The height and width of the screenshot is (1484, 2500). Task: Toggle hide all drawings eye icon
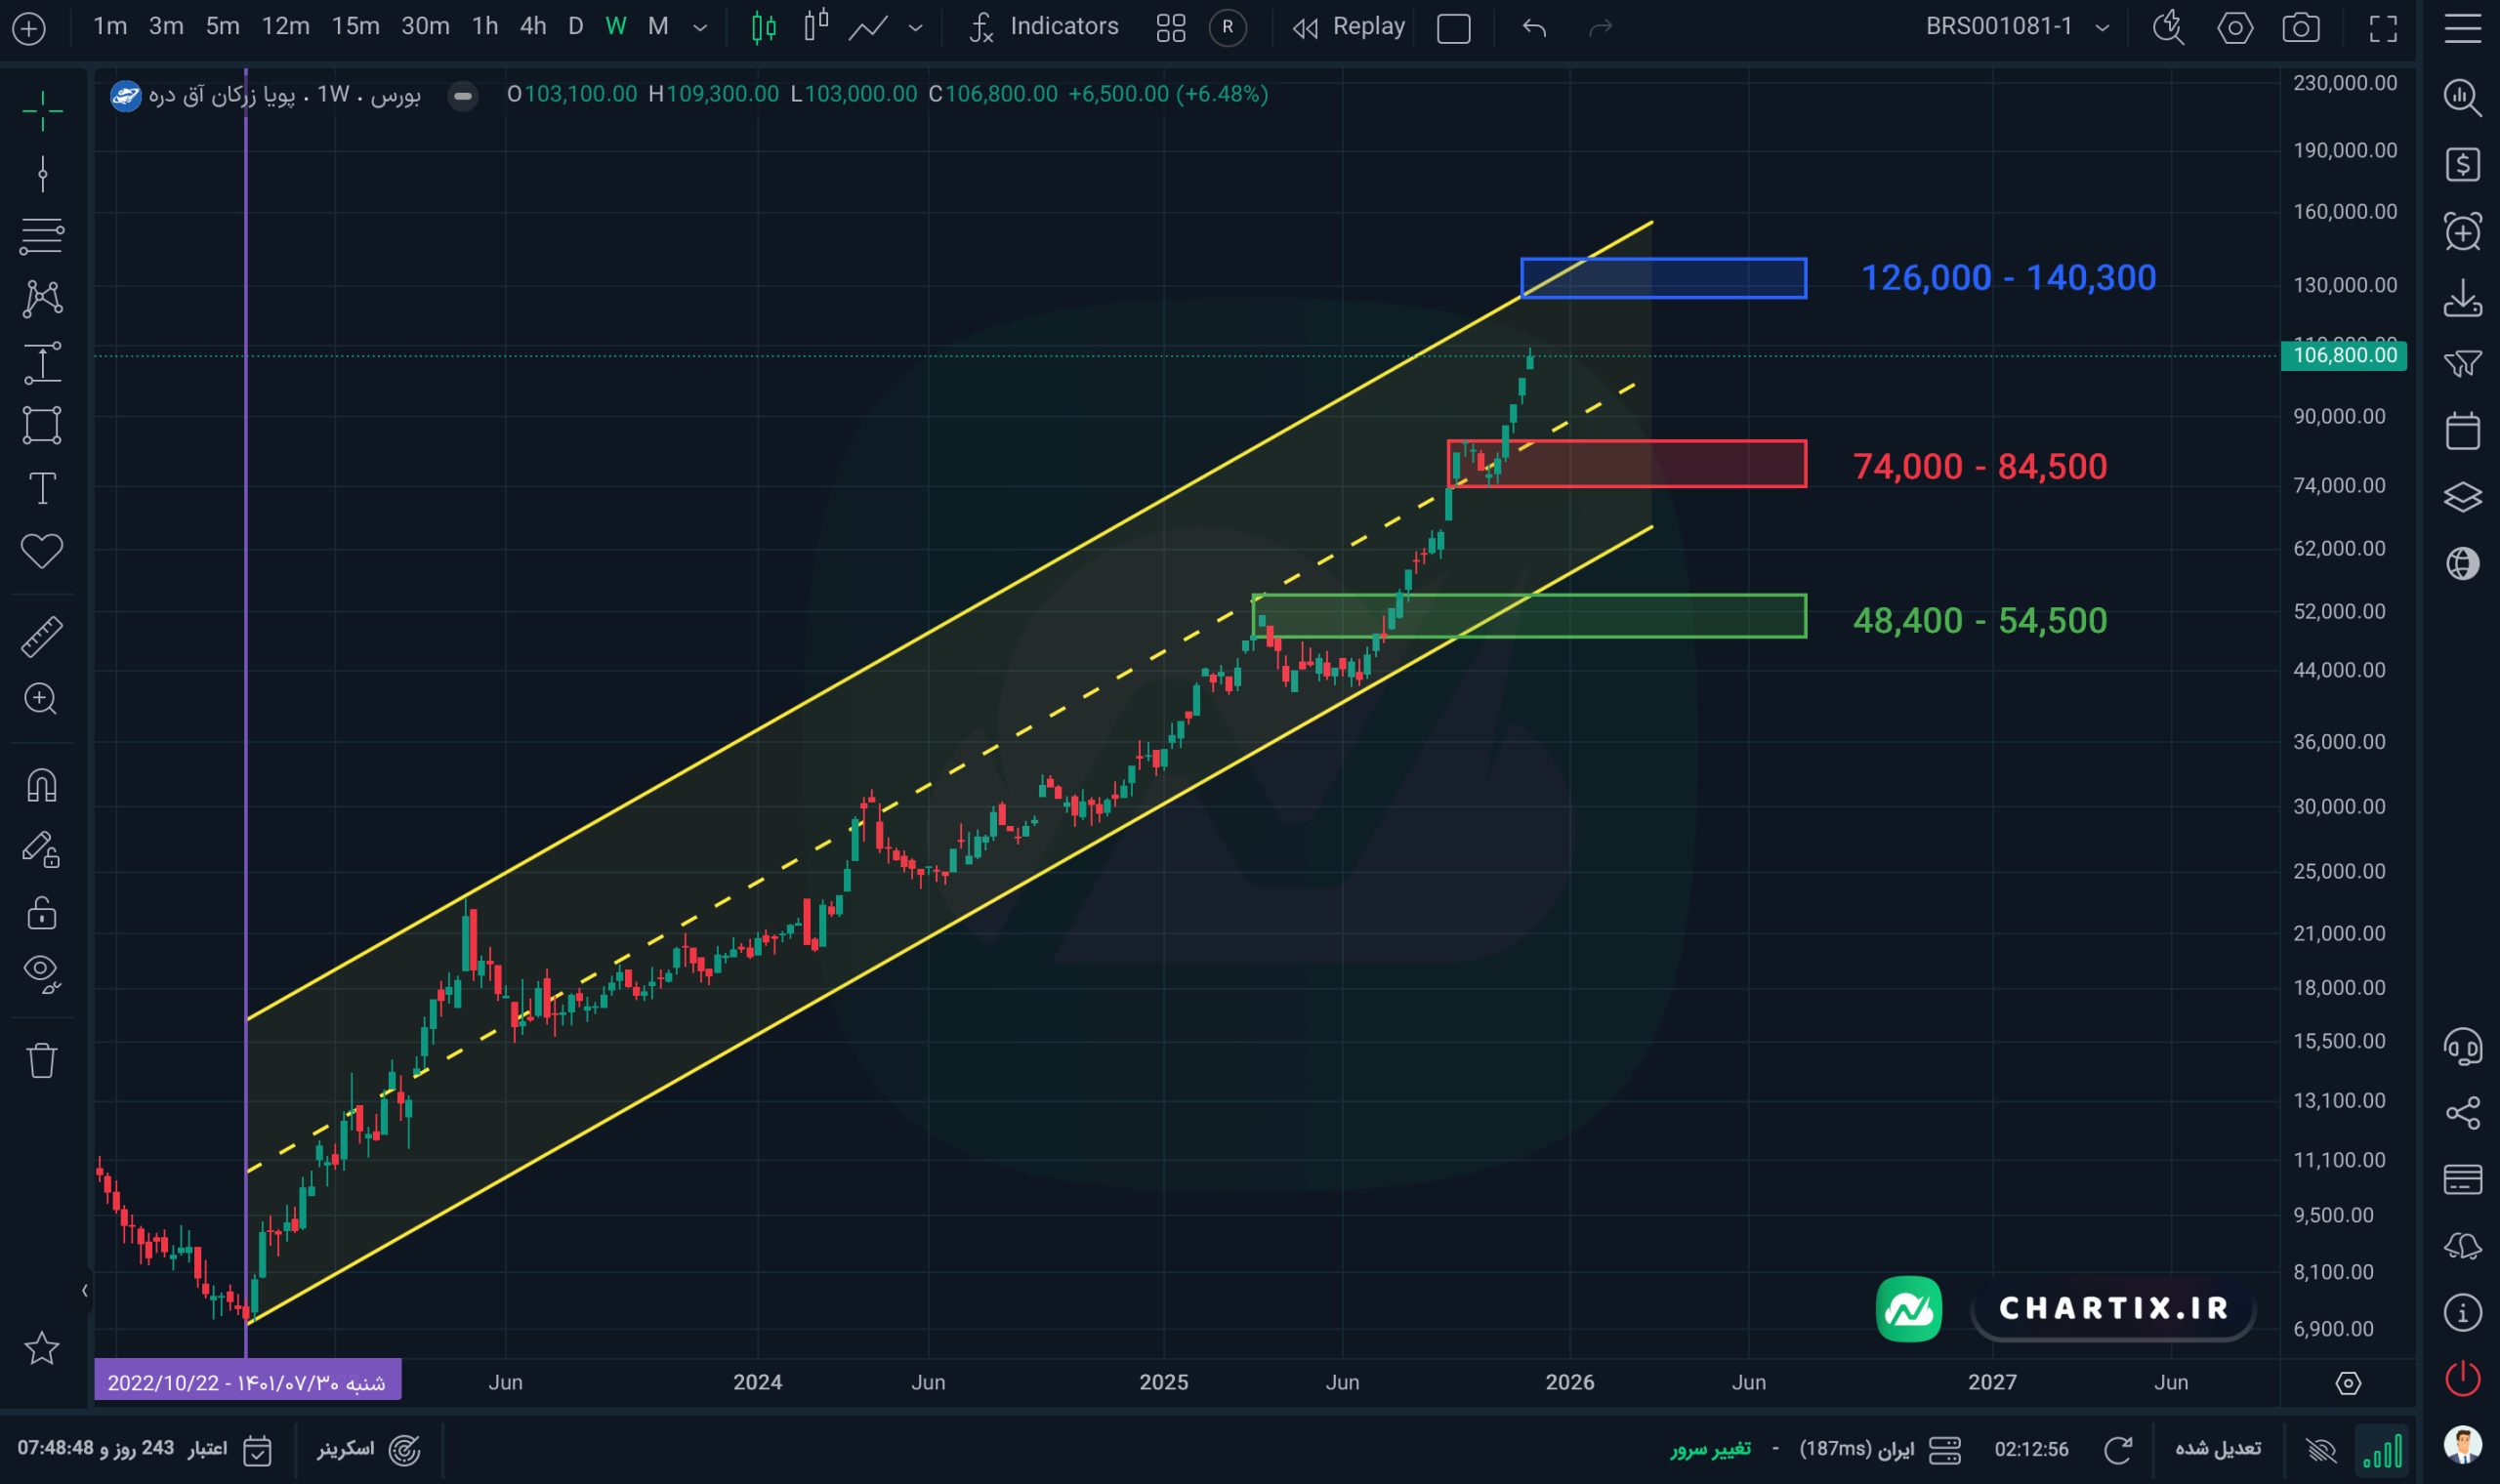click(x=41, y=971)
